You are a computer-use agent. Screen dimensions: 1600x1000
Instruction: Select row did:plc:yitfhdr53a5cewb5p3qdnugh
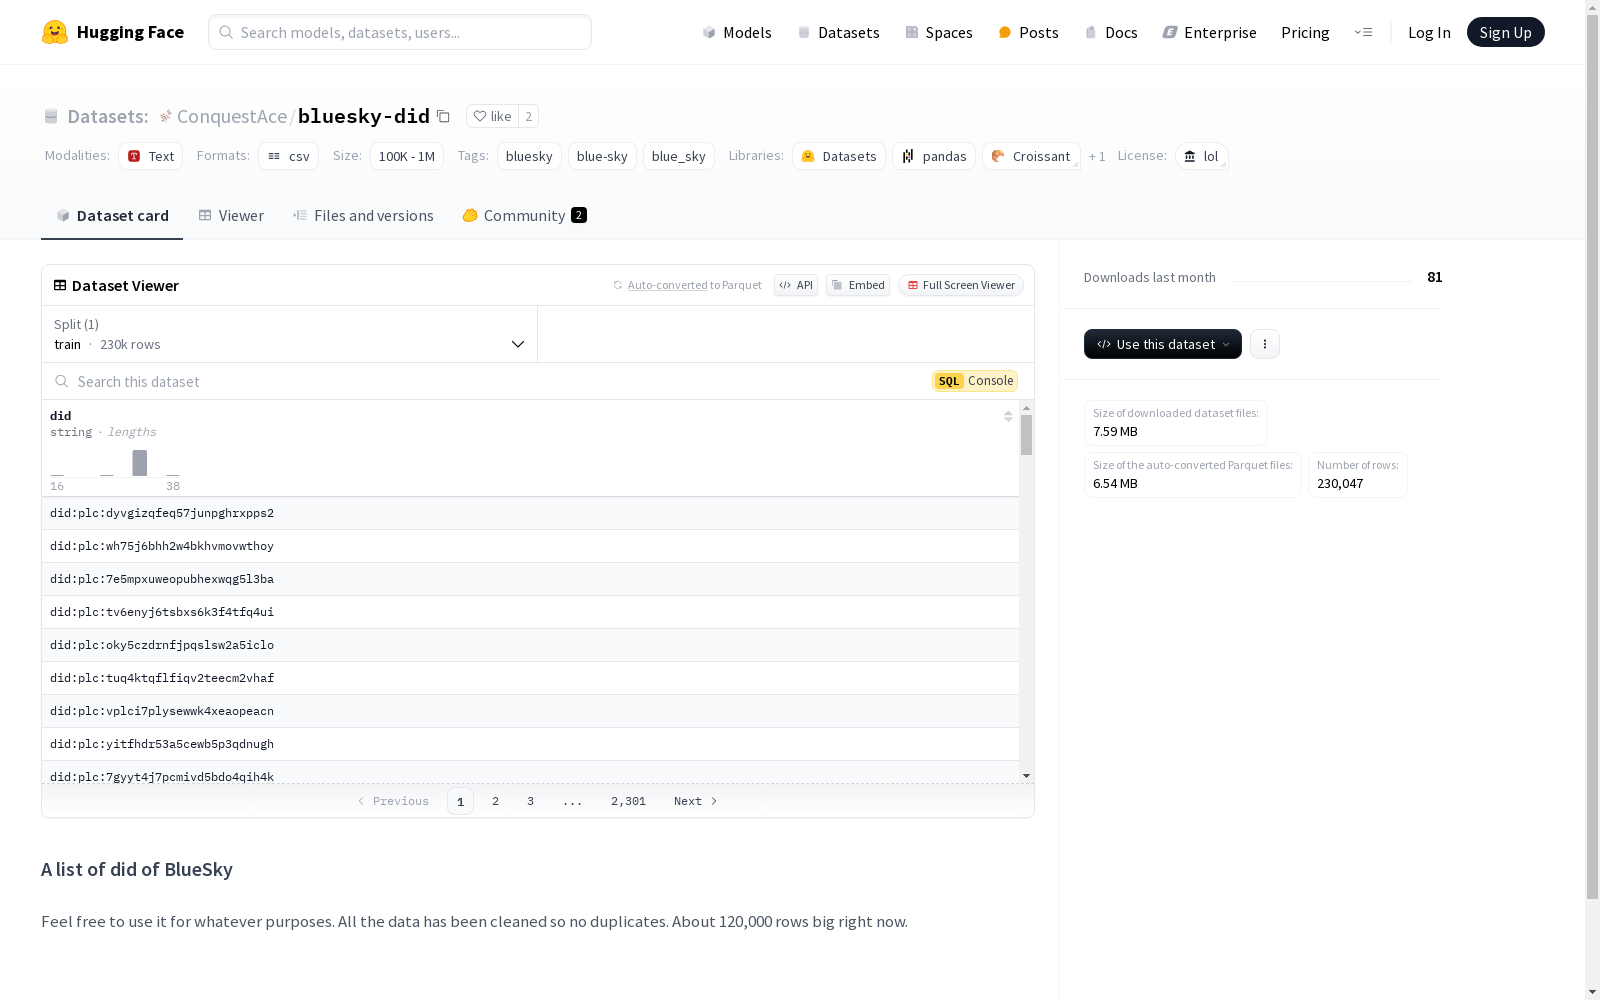click(530, 744)
